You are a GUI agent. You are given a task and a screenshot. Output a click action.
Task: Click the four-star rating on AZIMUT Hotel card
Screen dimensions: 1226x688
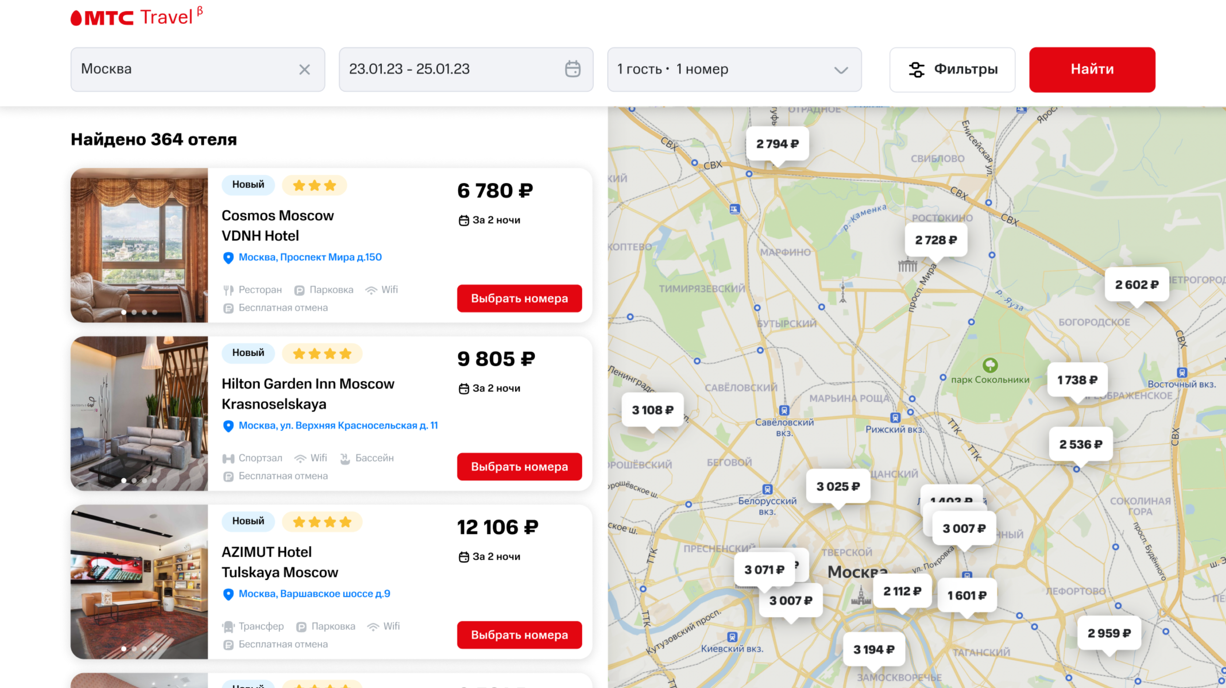(x=322, y=521)
